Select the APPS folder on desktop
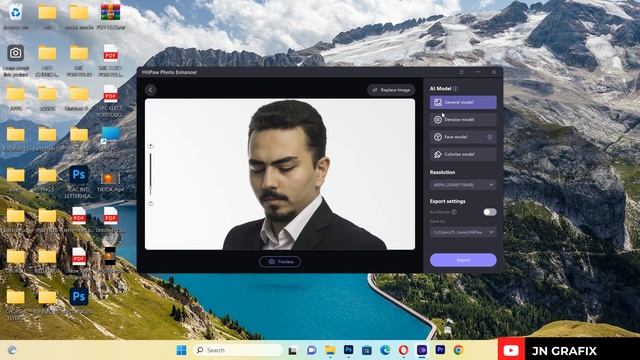 [16, 98]
